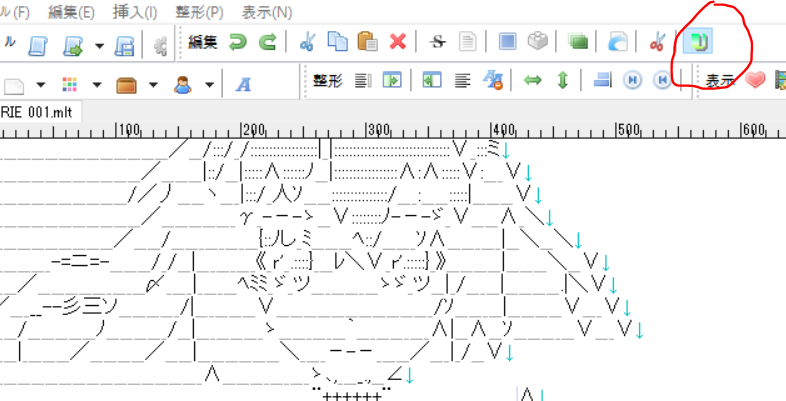786x401 pixels.
Task: Click the red heart icon
Action: (x=756, y=80)
